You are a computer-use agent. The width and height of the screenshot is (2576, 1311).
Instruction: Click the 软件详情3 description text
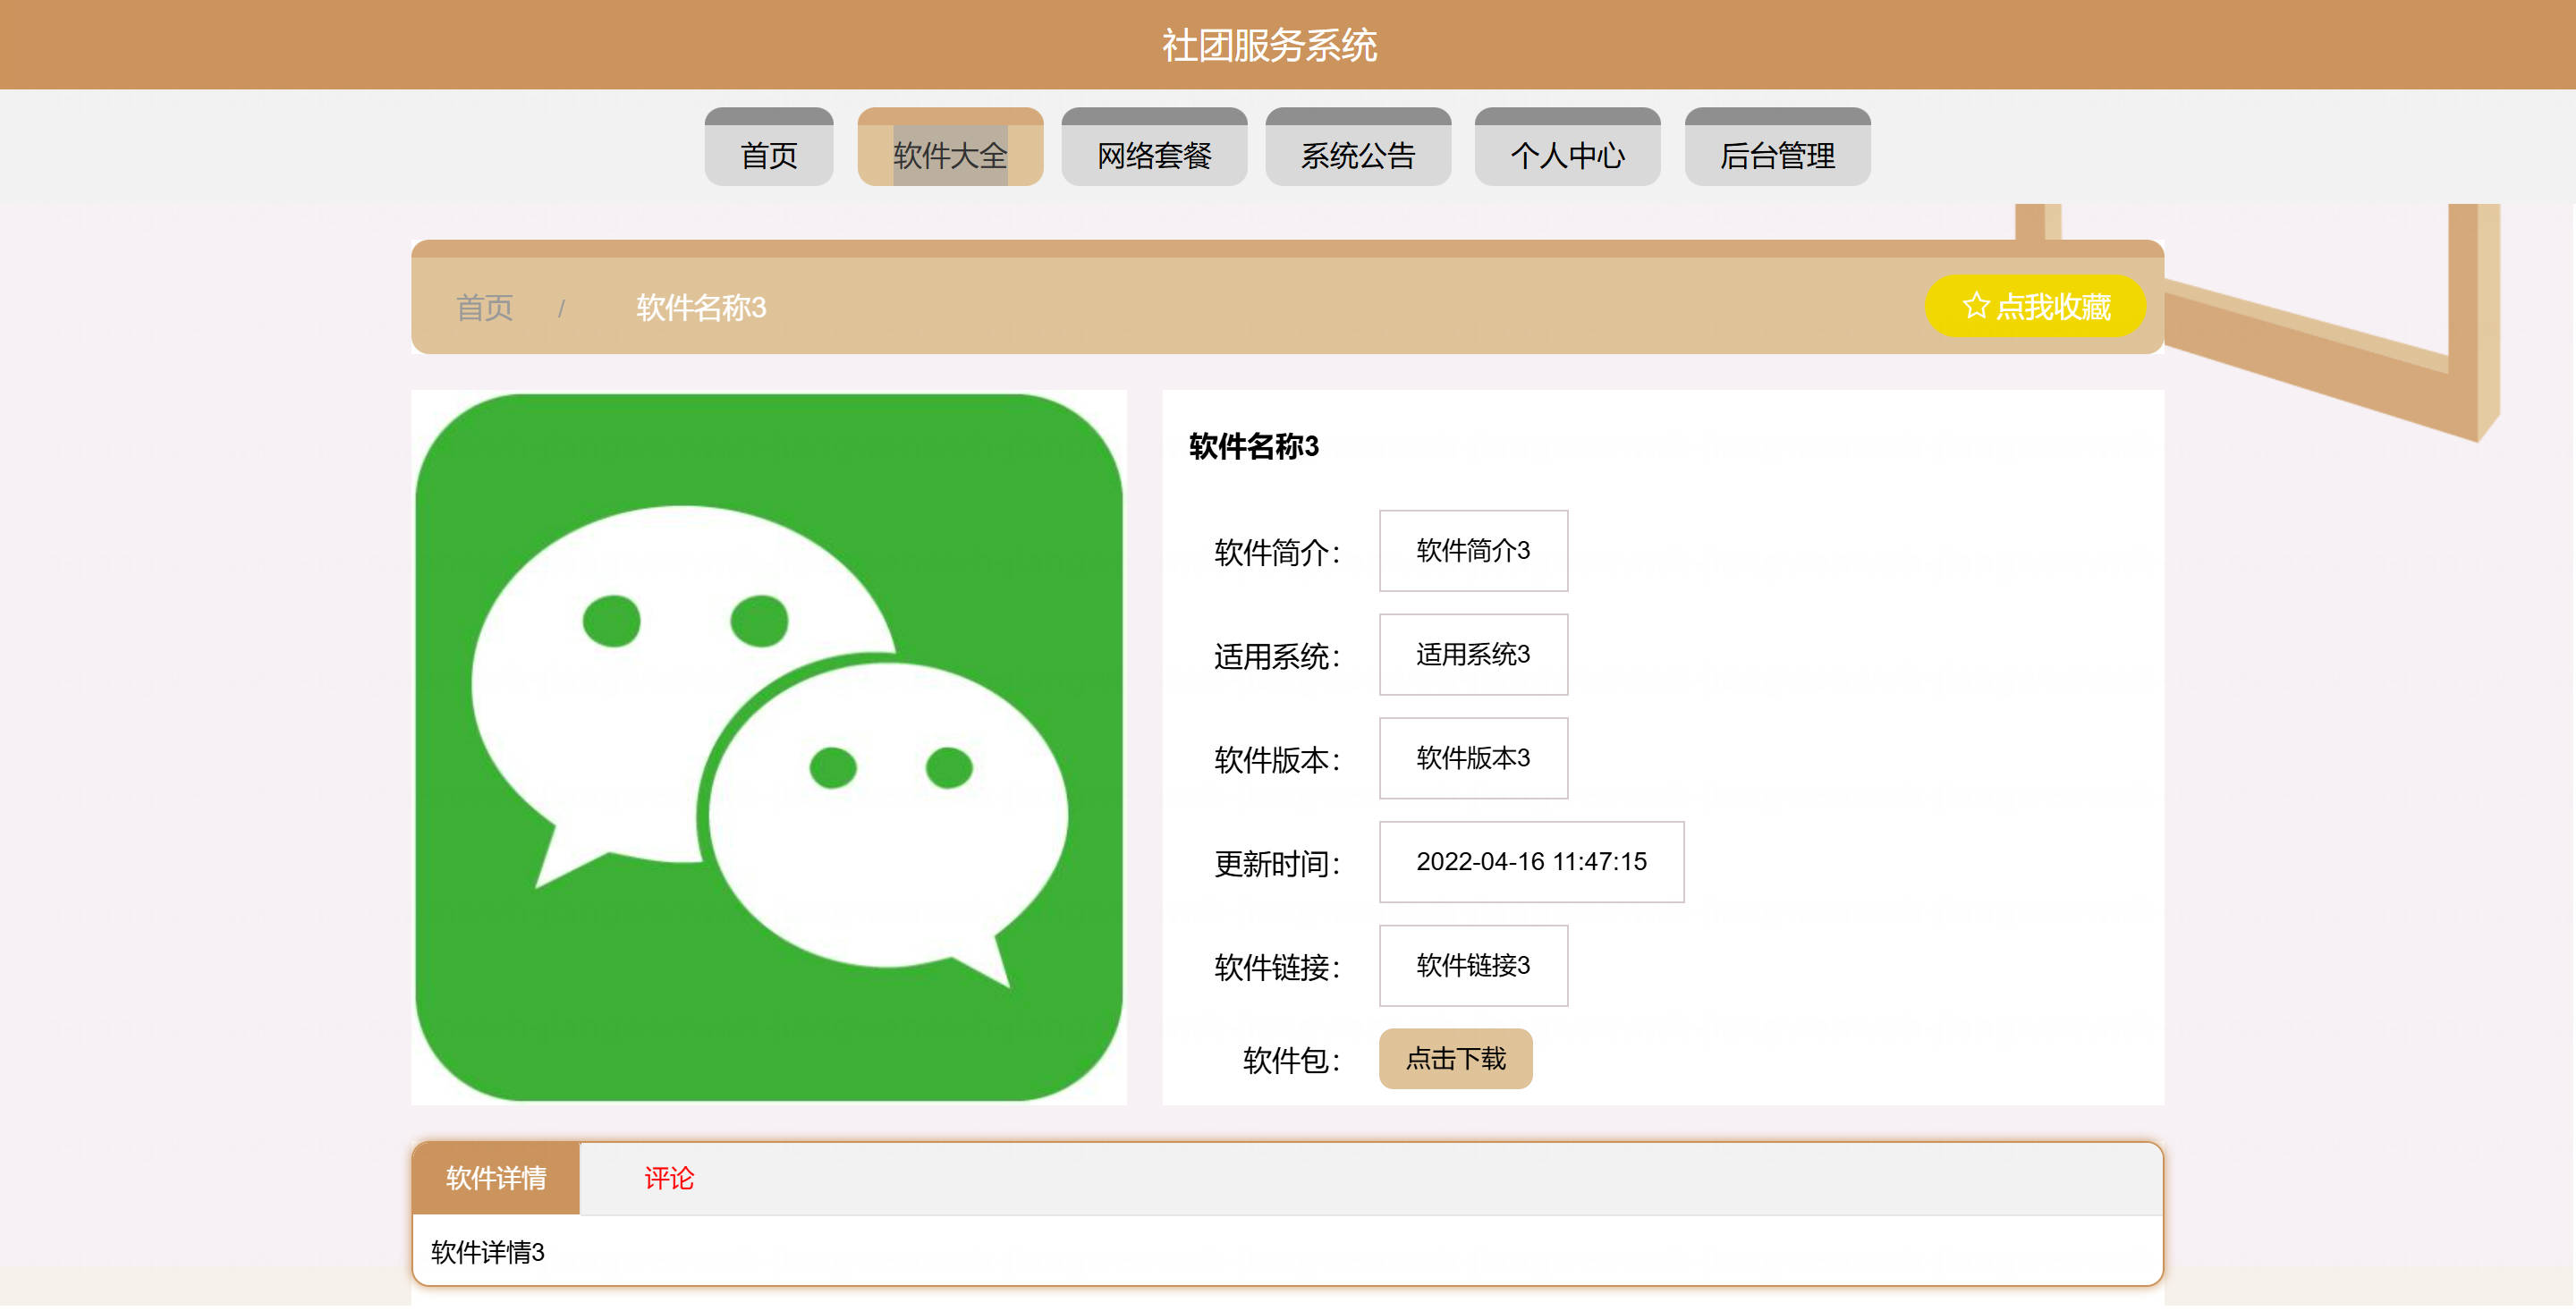click(488, 1253)
